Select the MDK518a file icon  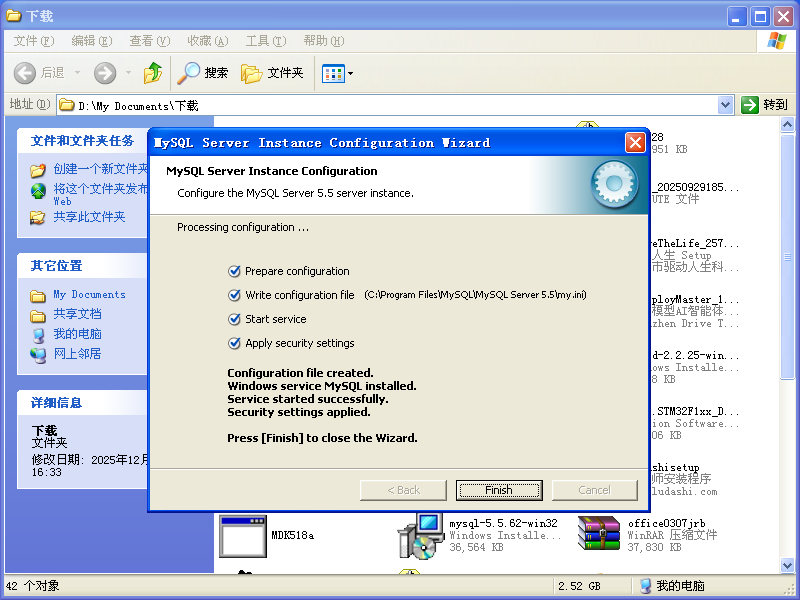tap(240, 535)
